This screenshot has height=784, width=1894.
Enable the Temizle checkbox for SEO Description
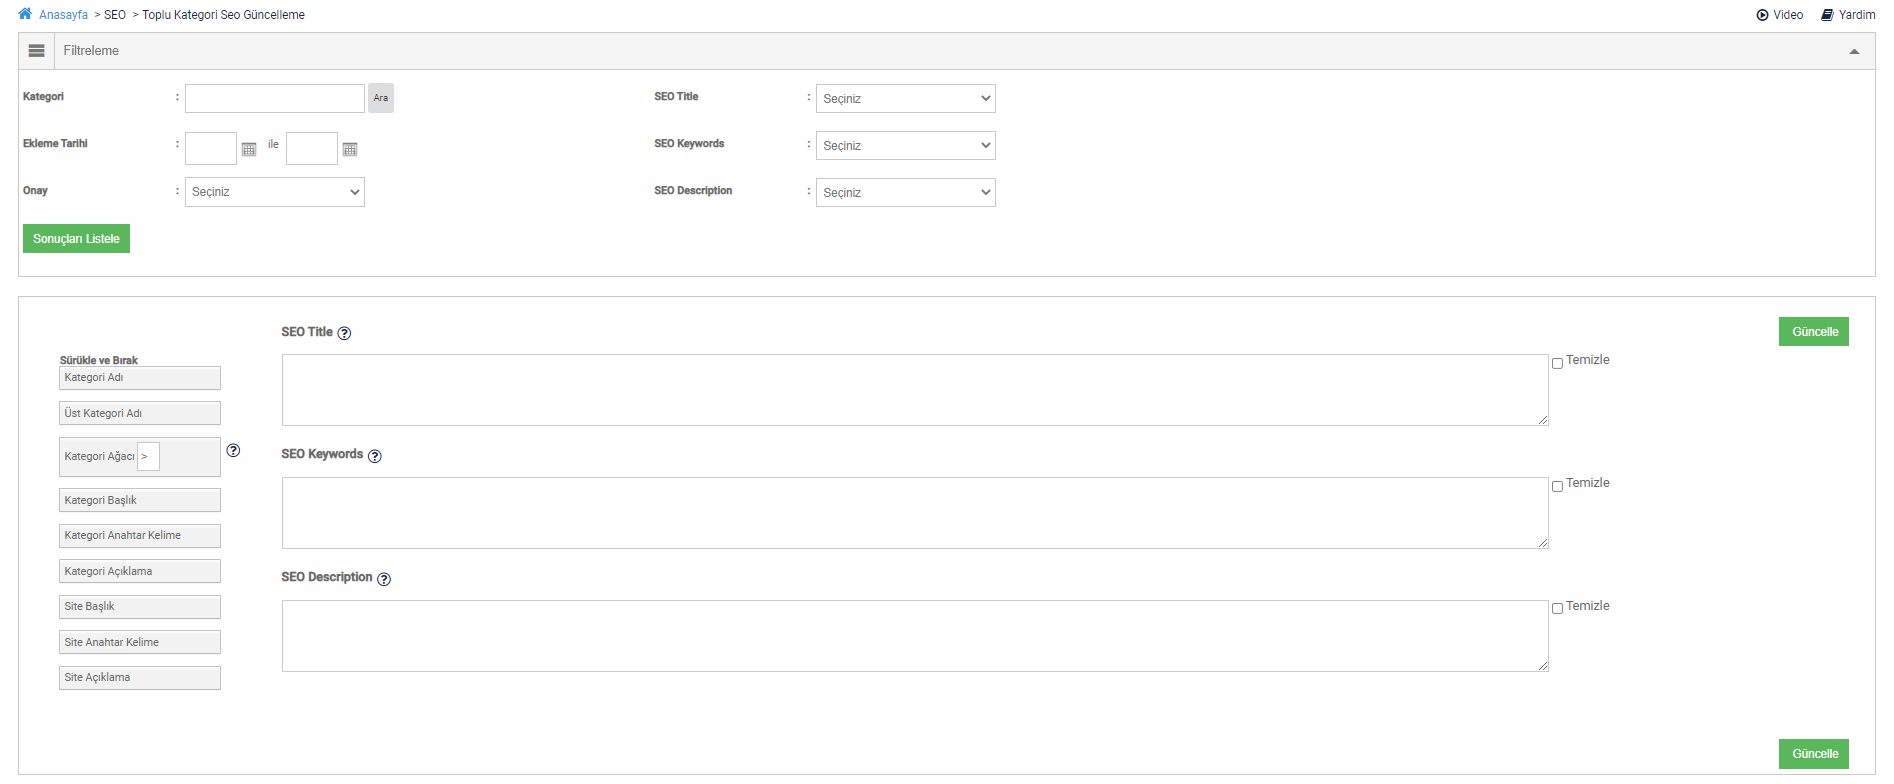[x=1557, y=608]
